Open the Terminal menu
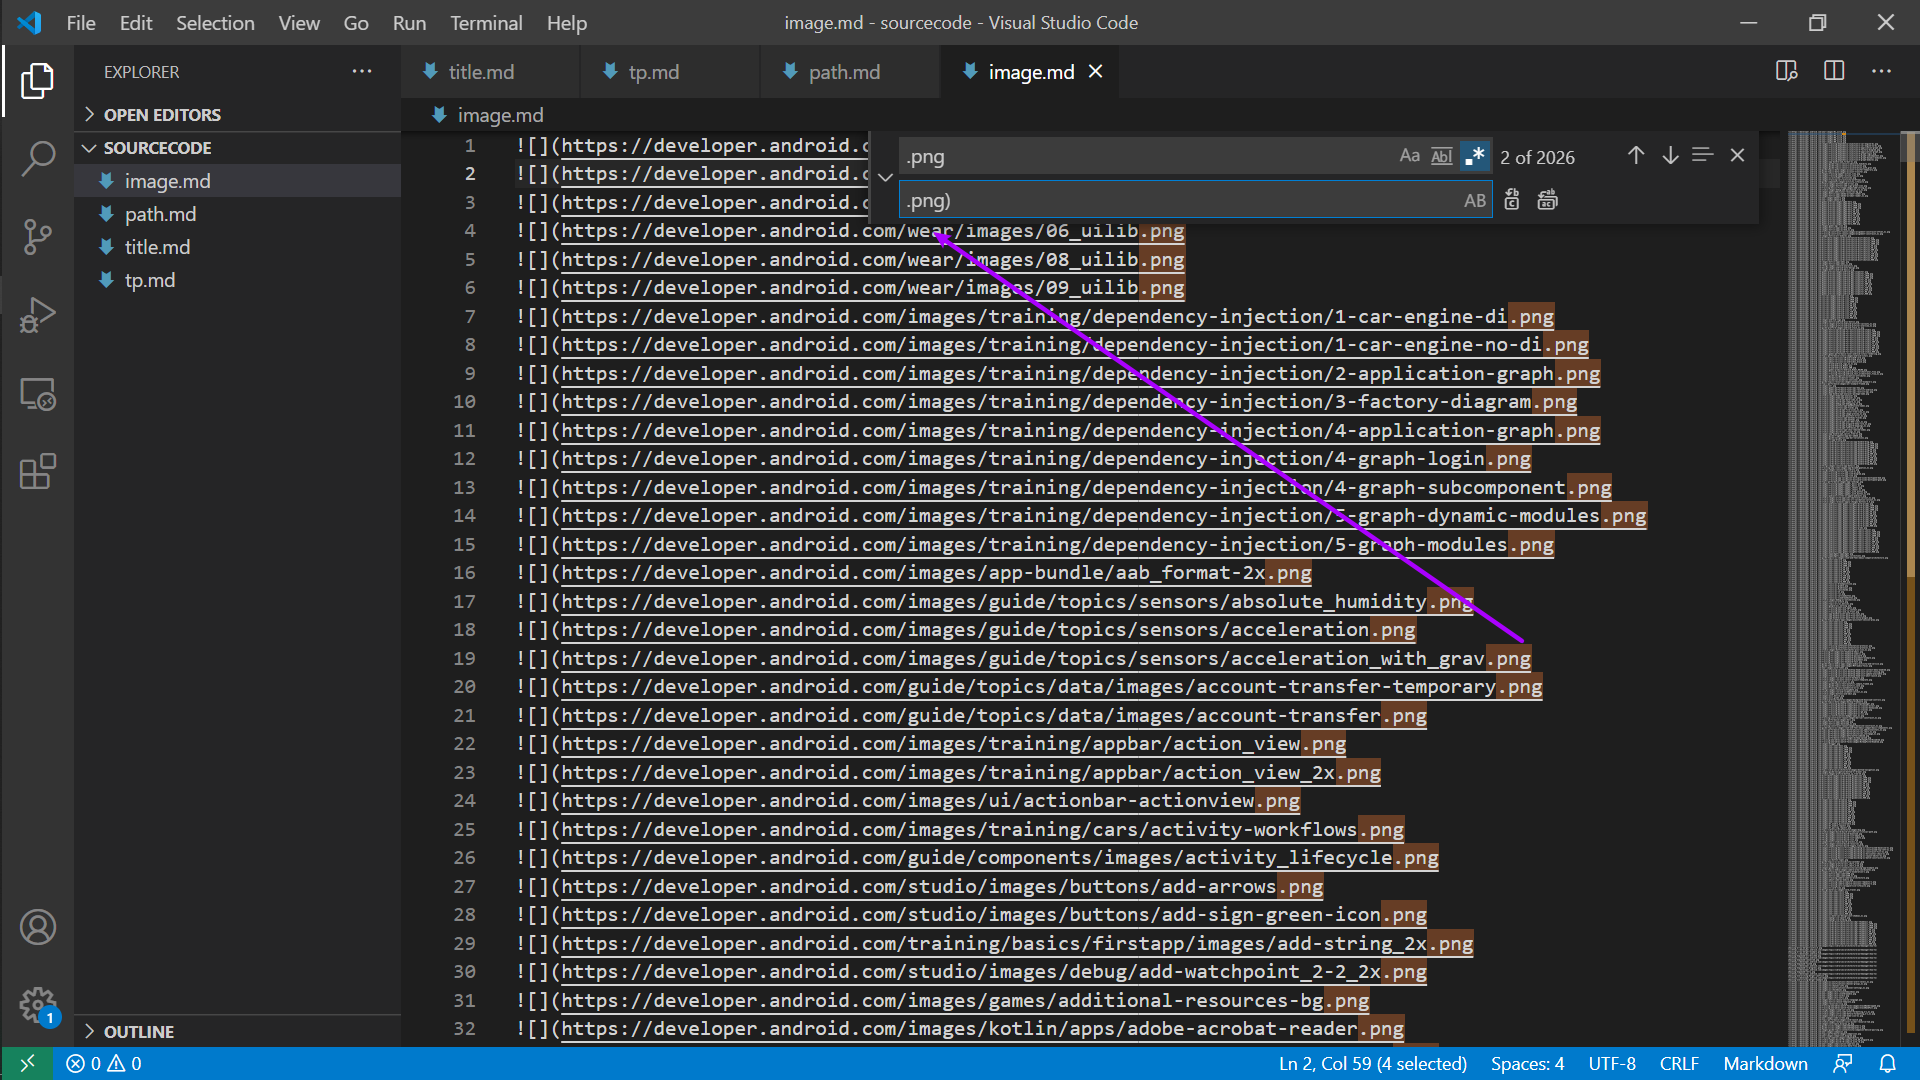This screenshot has height=1080, width=1920. click(485, 22)
